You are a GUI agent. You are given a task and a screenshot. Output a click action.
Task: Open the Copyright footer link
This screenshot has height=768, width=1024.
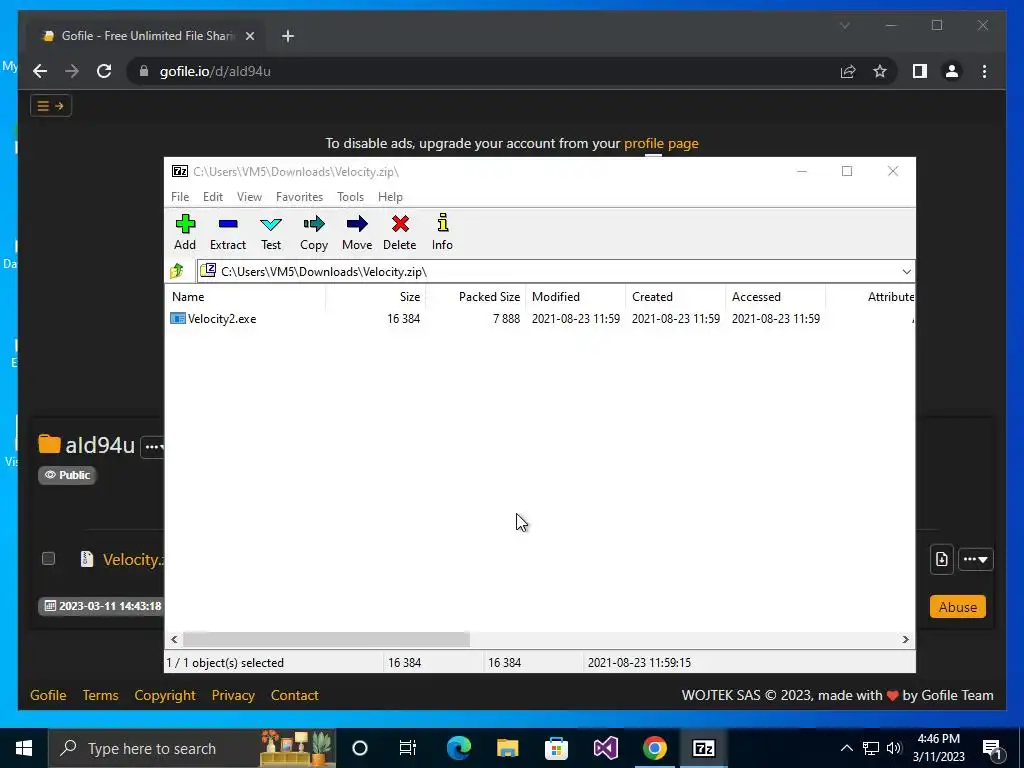pyautogui.click(x=165, y=696)
